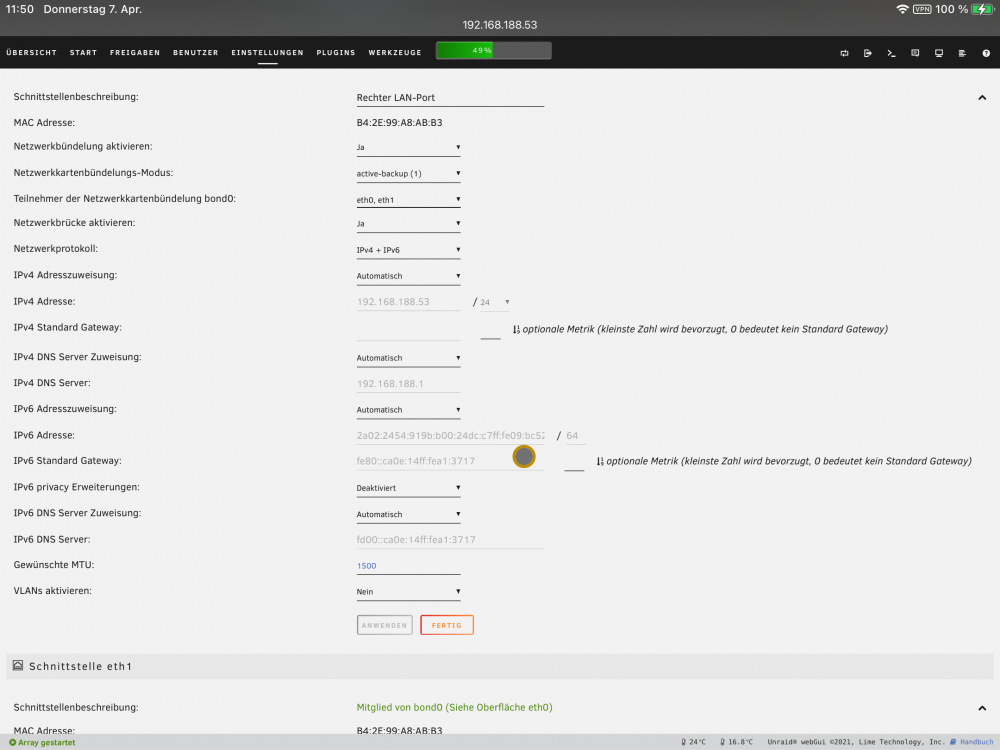Open IPv4 DNS Server Zuweisung dropdown

click(x=408, y=358)
